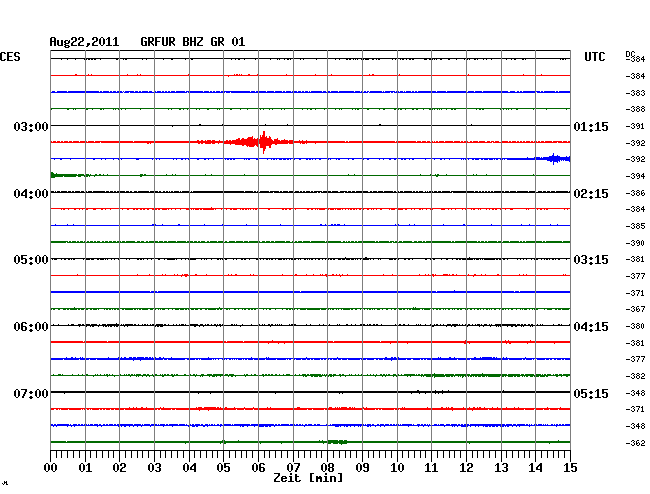Click the 00 minute axis tick label

(51, 468)
